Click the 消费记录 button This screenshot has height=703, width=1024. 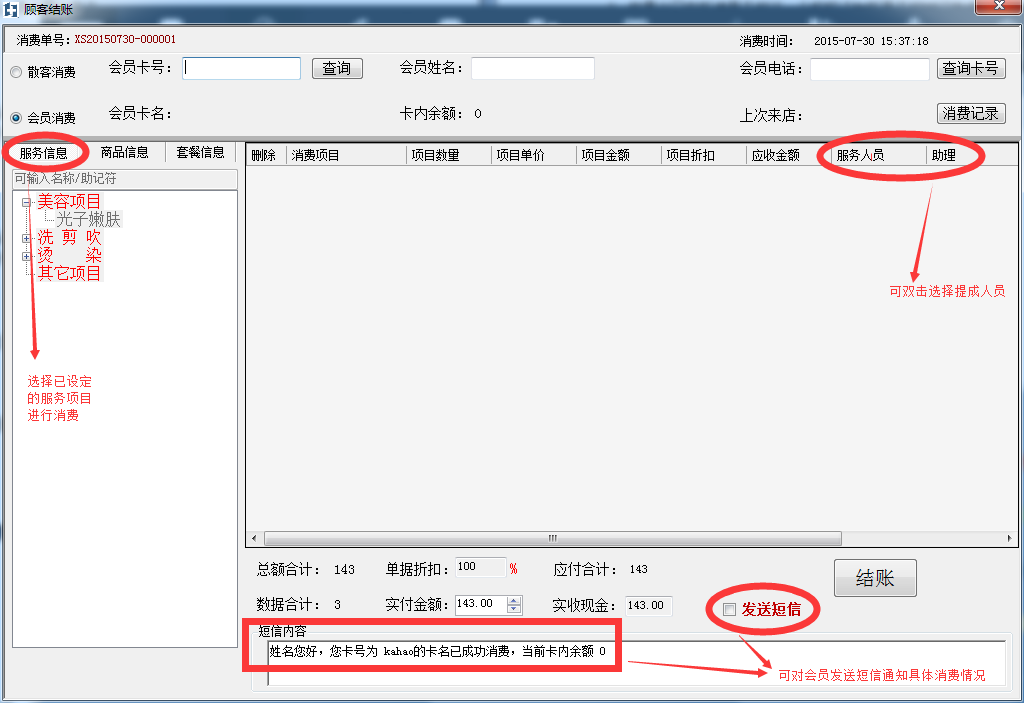970,113
